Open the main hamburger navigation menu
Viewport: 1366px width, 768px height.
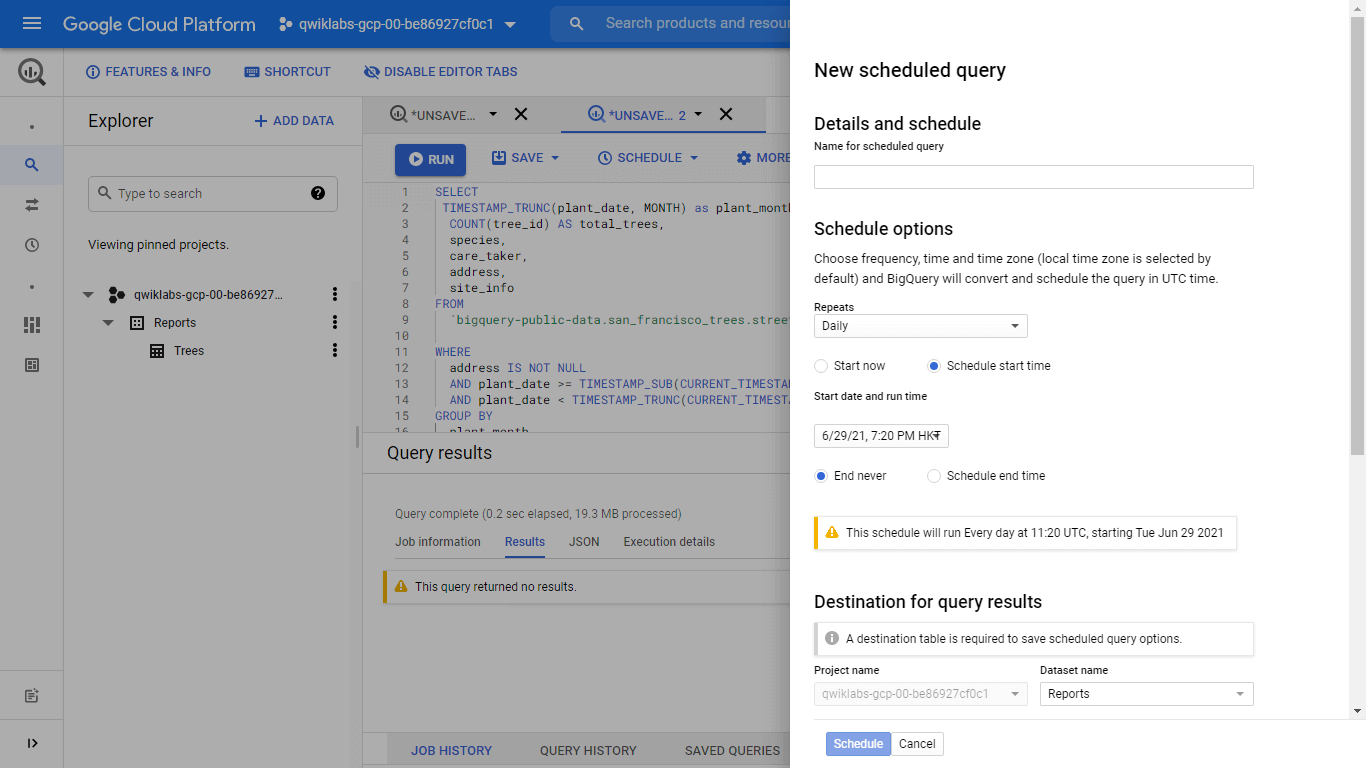(32, 24)
